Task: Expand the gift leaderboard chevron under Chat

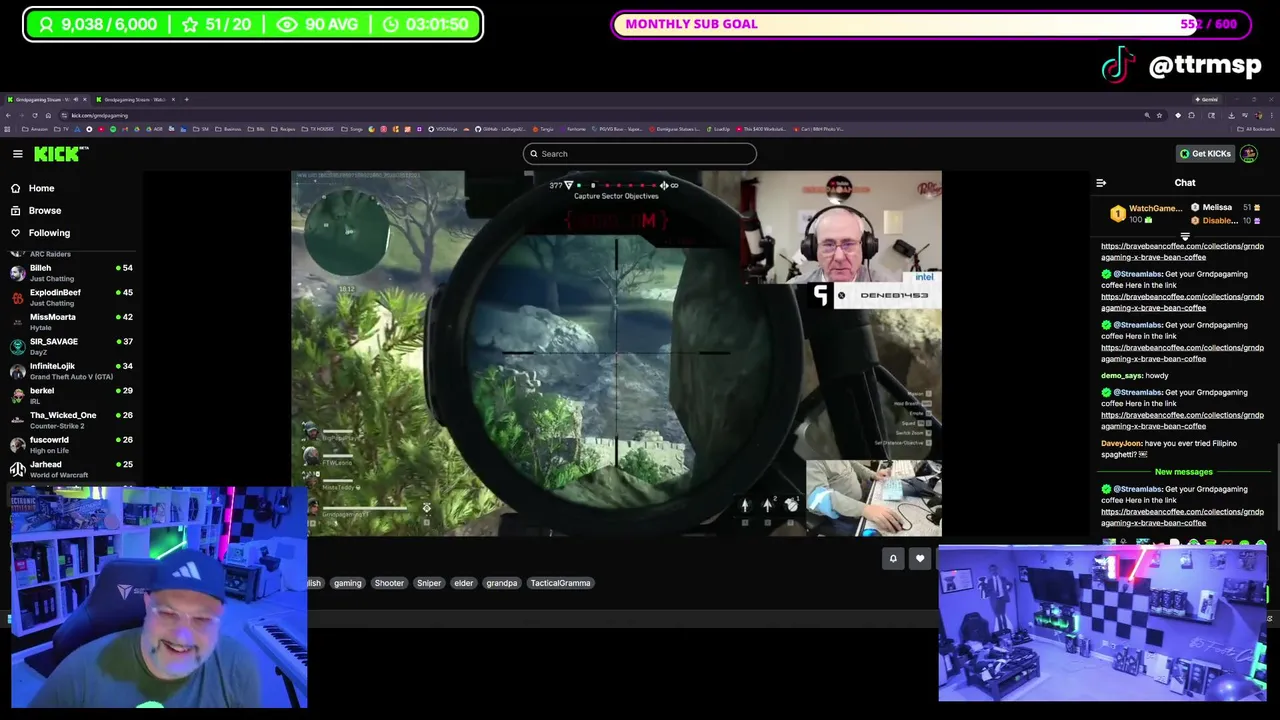Action: coord(1185,237)
